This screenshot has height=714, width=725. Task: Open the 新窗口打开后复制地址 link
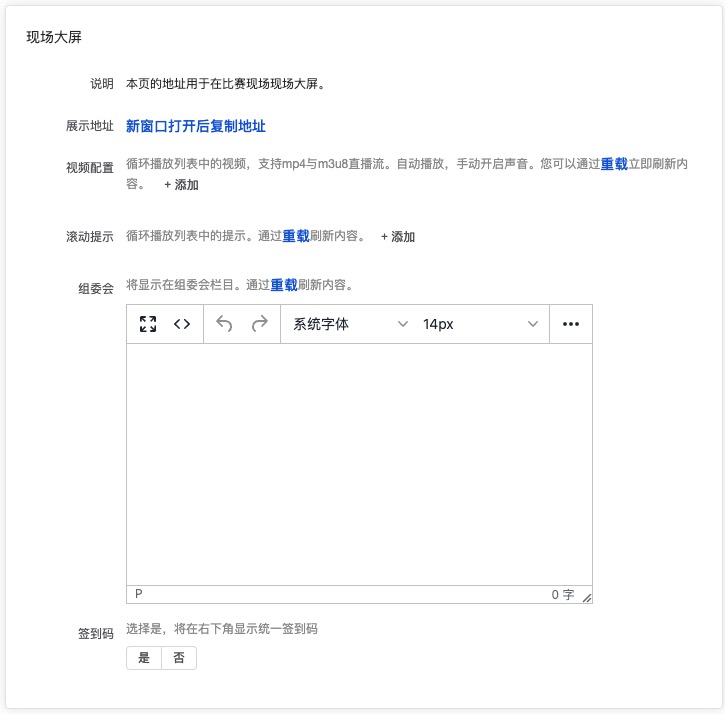pos(196,126)
